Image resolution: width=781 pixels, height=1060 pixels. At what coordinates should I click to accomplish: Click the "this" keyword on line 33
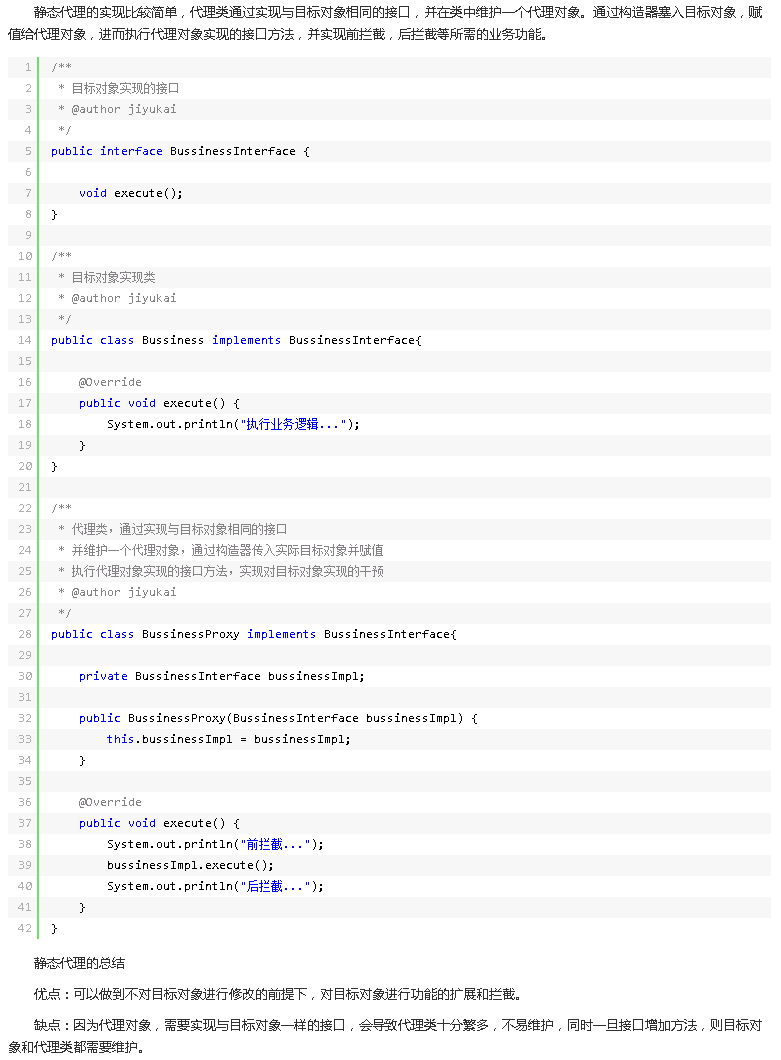(x=120, y=739)
